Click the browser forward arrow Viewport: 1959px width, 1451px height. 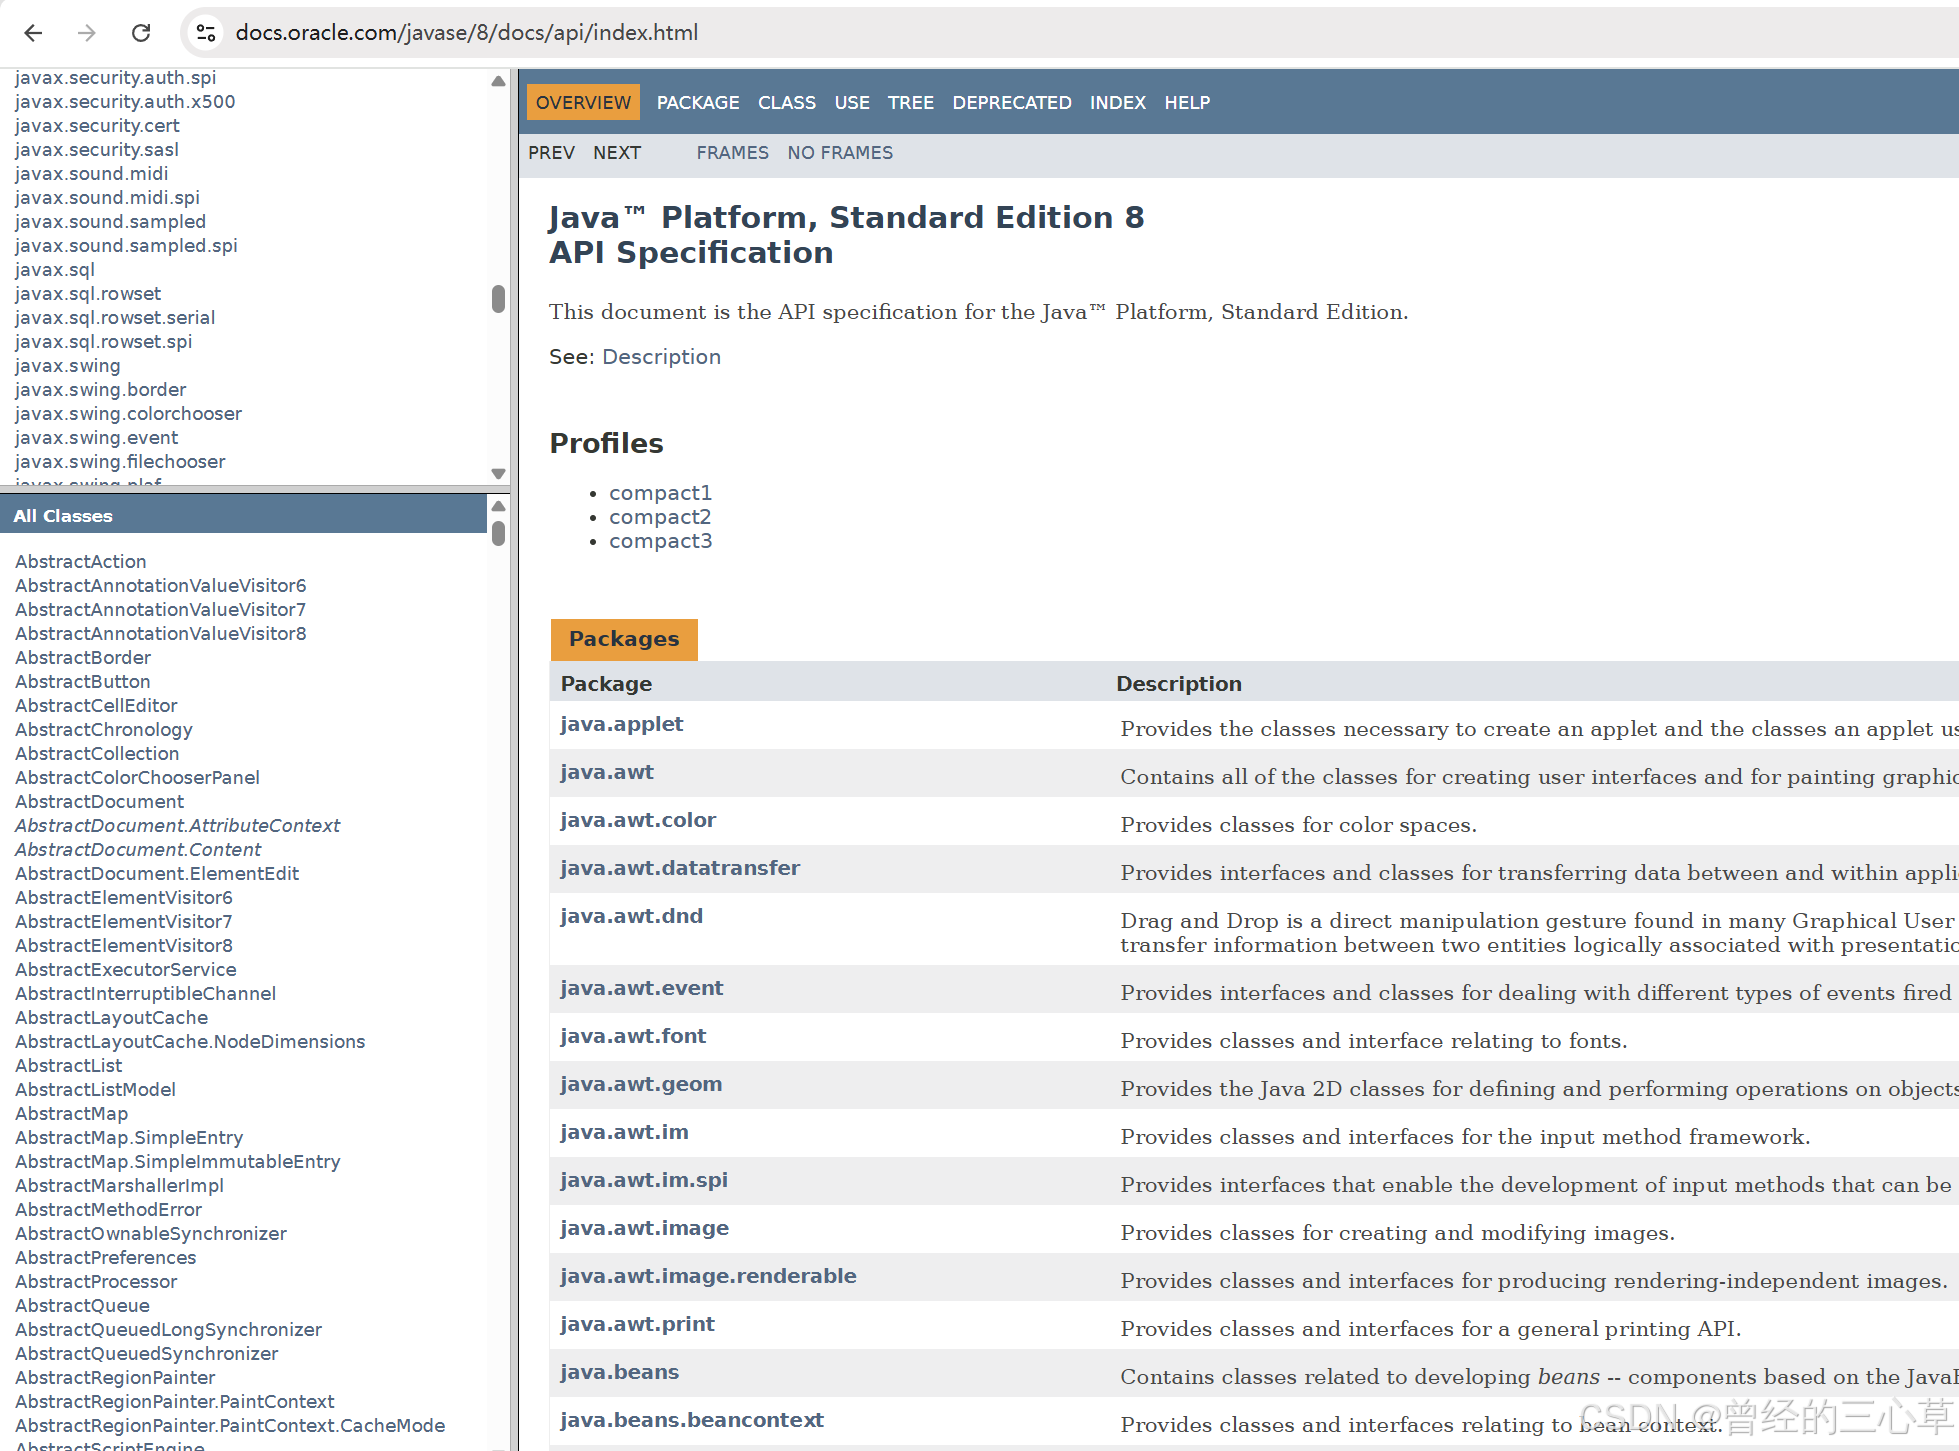(87, 33)
